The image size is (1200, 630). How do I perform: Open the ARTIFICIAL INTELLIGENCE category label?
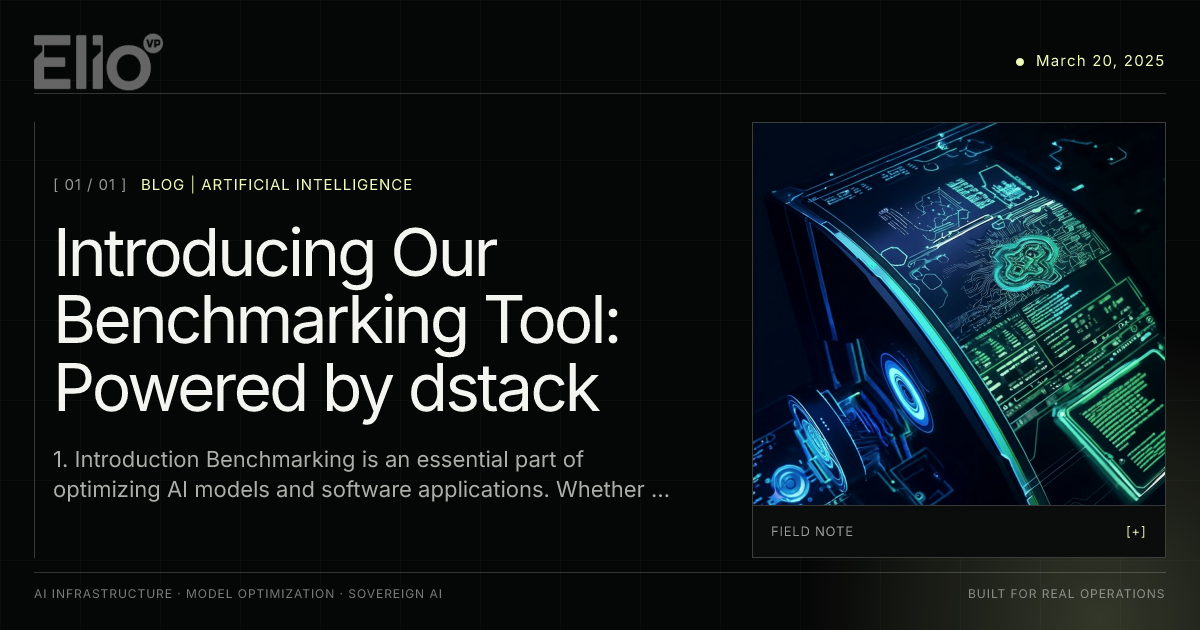(x=307, y=185)
